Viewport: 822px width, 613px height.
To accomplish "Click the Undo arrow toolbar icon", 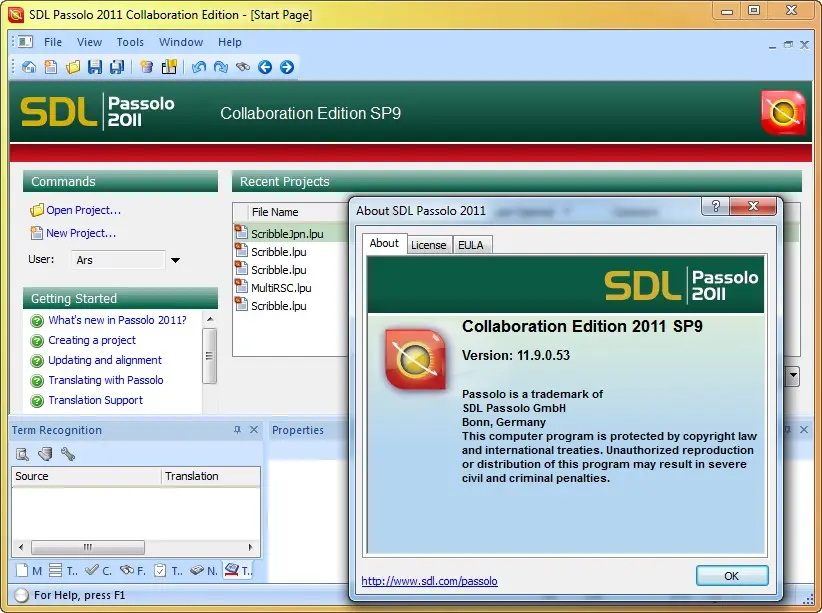I will click(x=199, y=67).
